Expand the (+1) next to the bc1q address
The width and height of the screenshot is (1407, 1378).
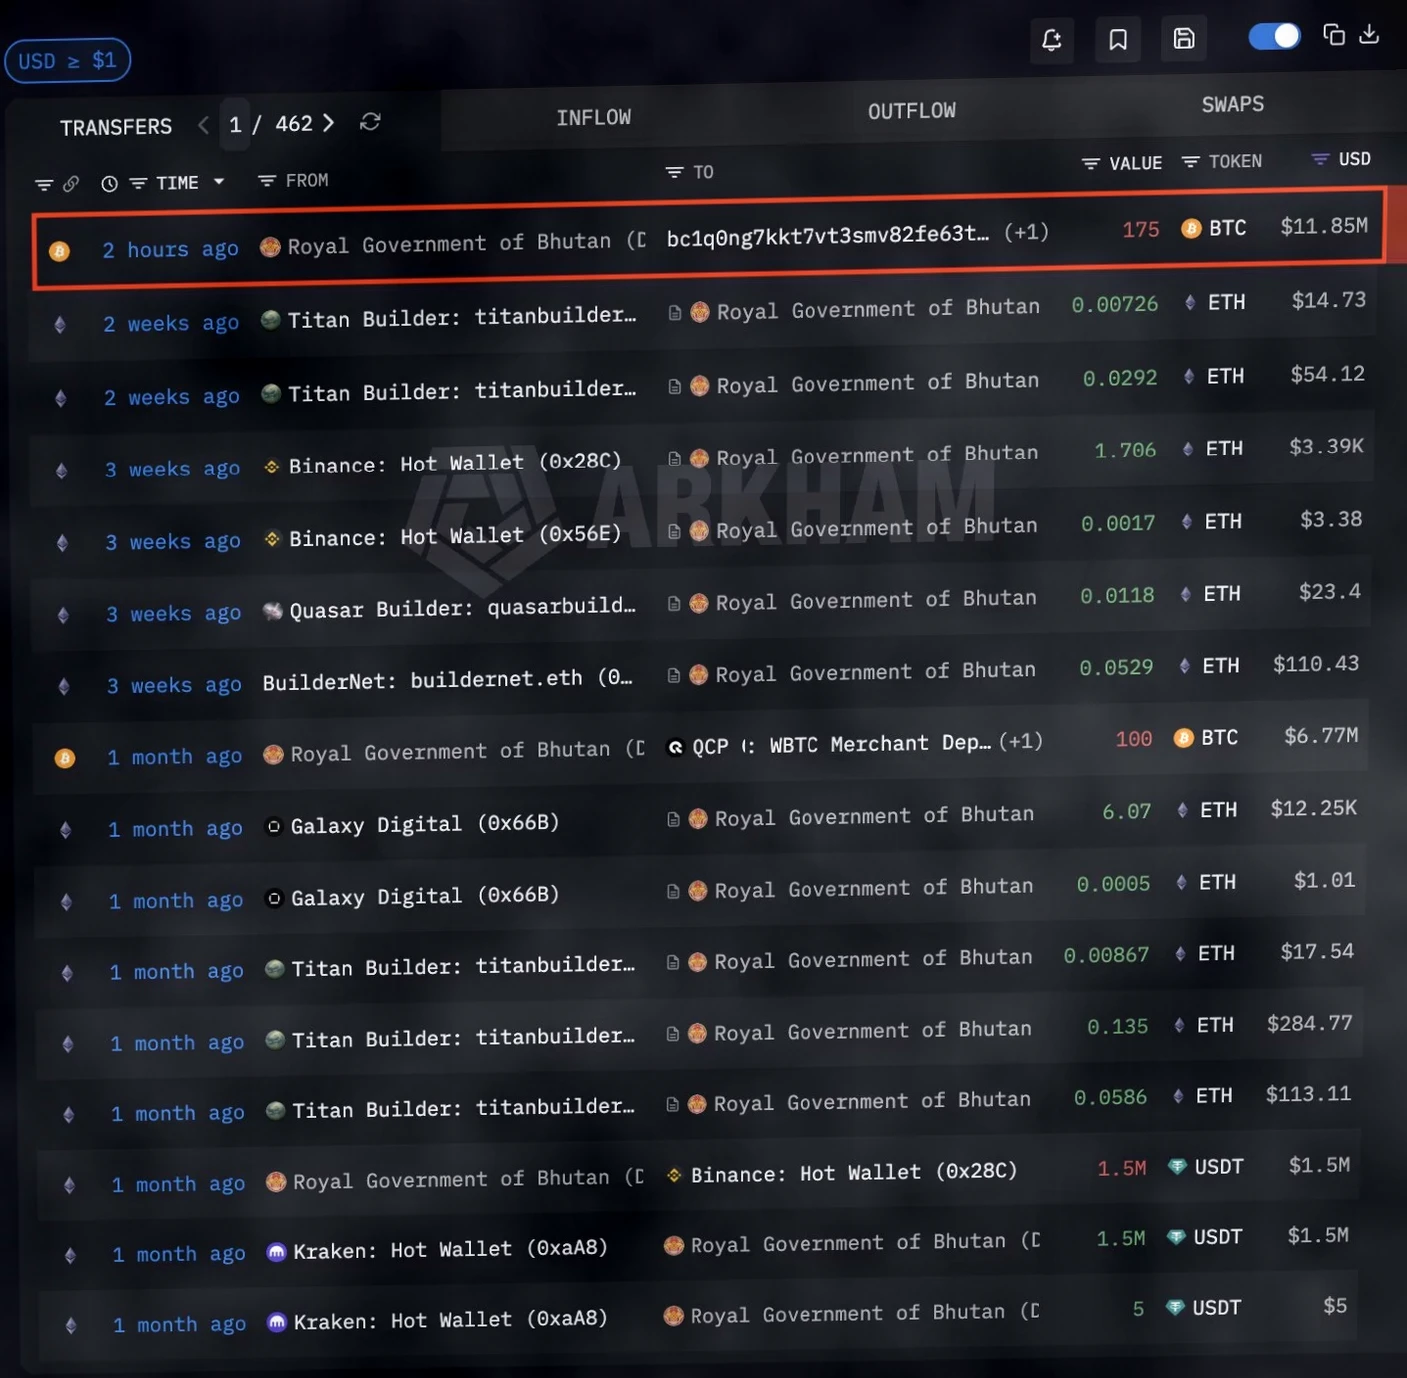click(x=1026, y=232)
